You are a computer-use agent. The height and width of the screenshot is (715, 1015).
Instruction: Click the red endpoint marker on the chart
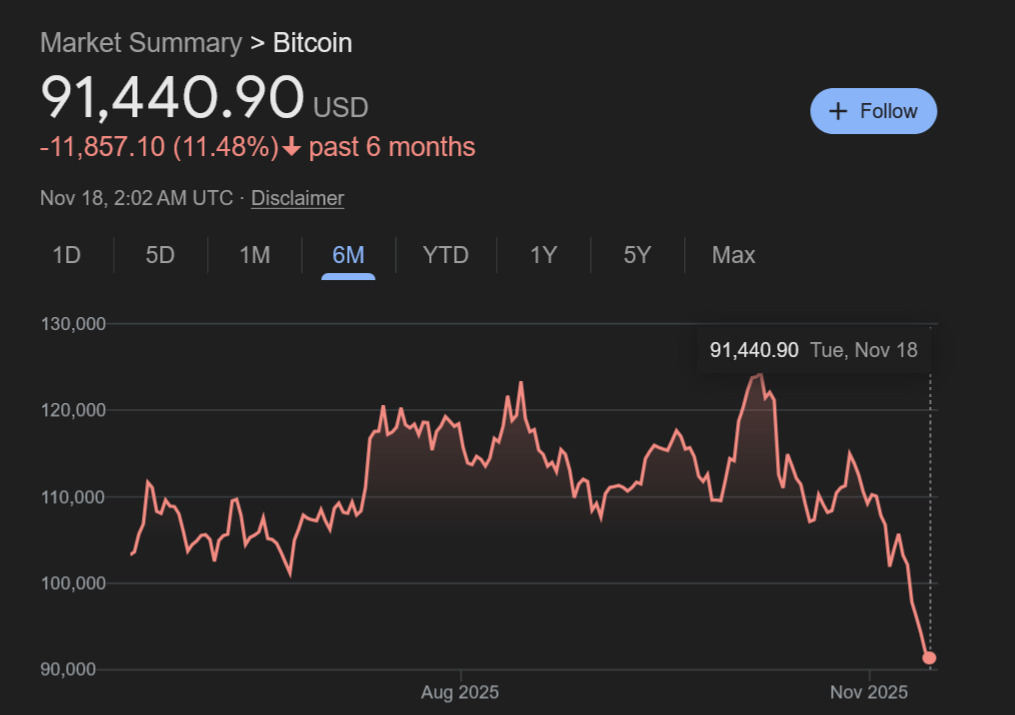(929, 657)
